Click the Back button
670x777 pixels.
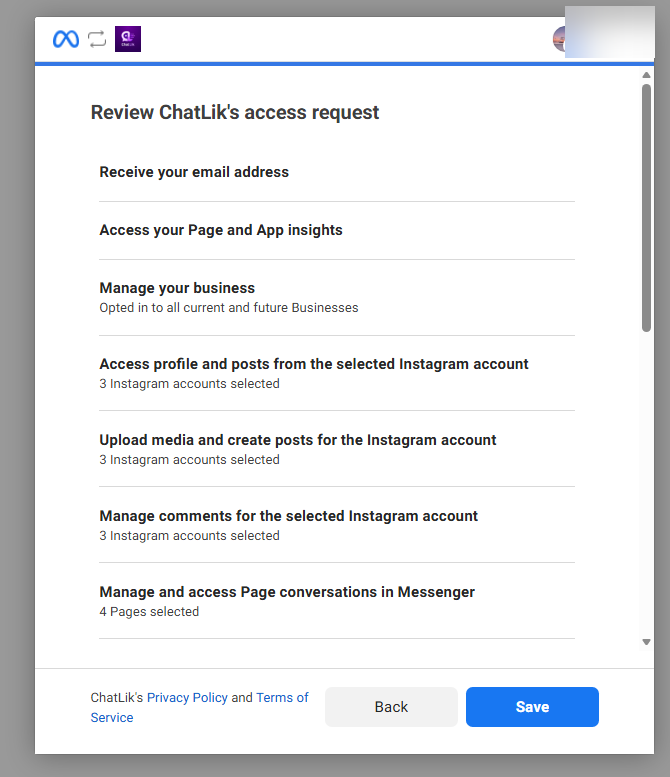(x=391, y=707)
